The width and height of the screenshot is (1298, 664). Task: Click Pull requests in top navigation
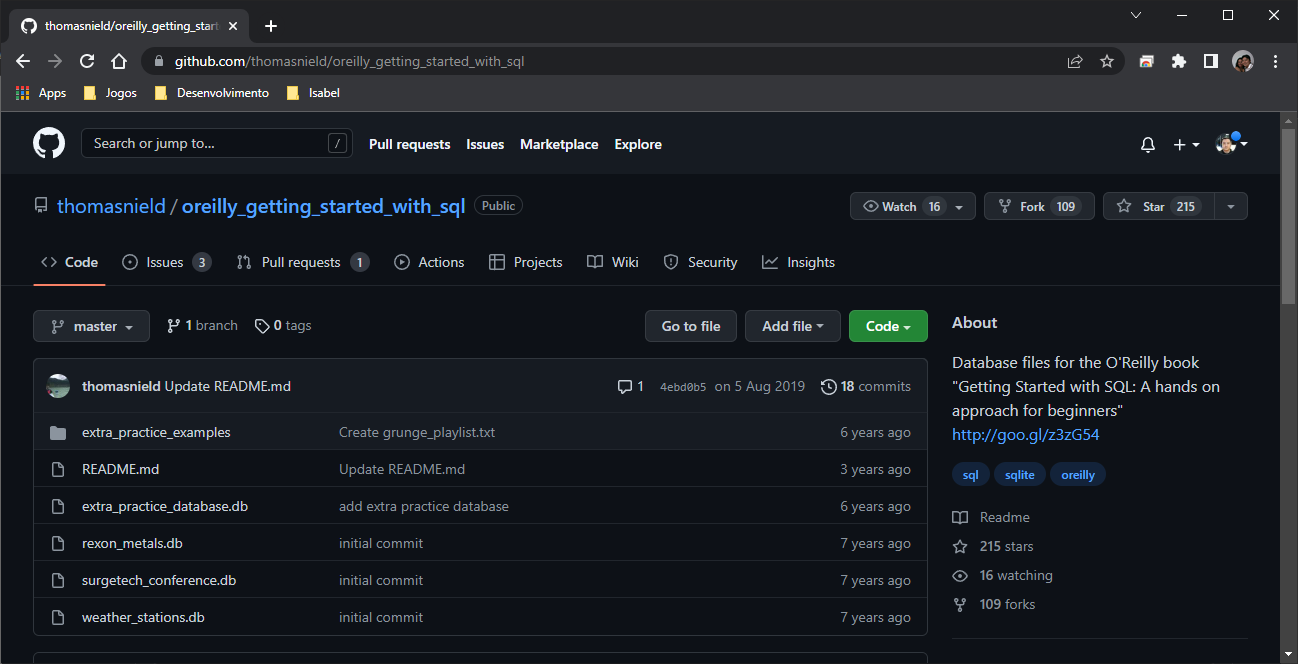(410, 144)
